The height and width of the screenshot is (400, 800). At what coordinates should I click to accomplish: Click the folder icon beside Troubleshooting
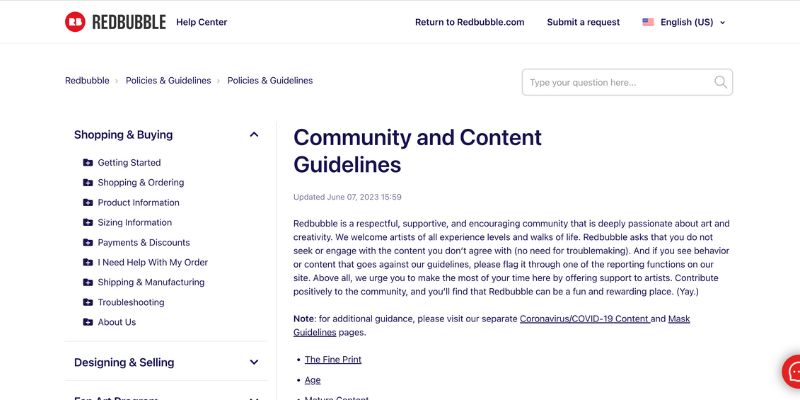click(88, 302)
